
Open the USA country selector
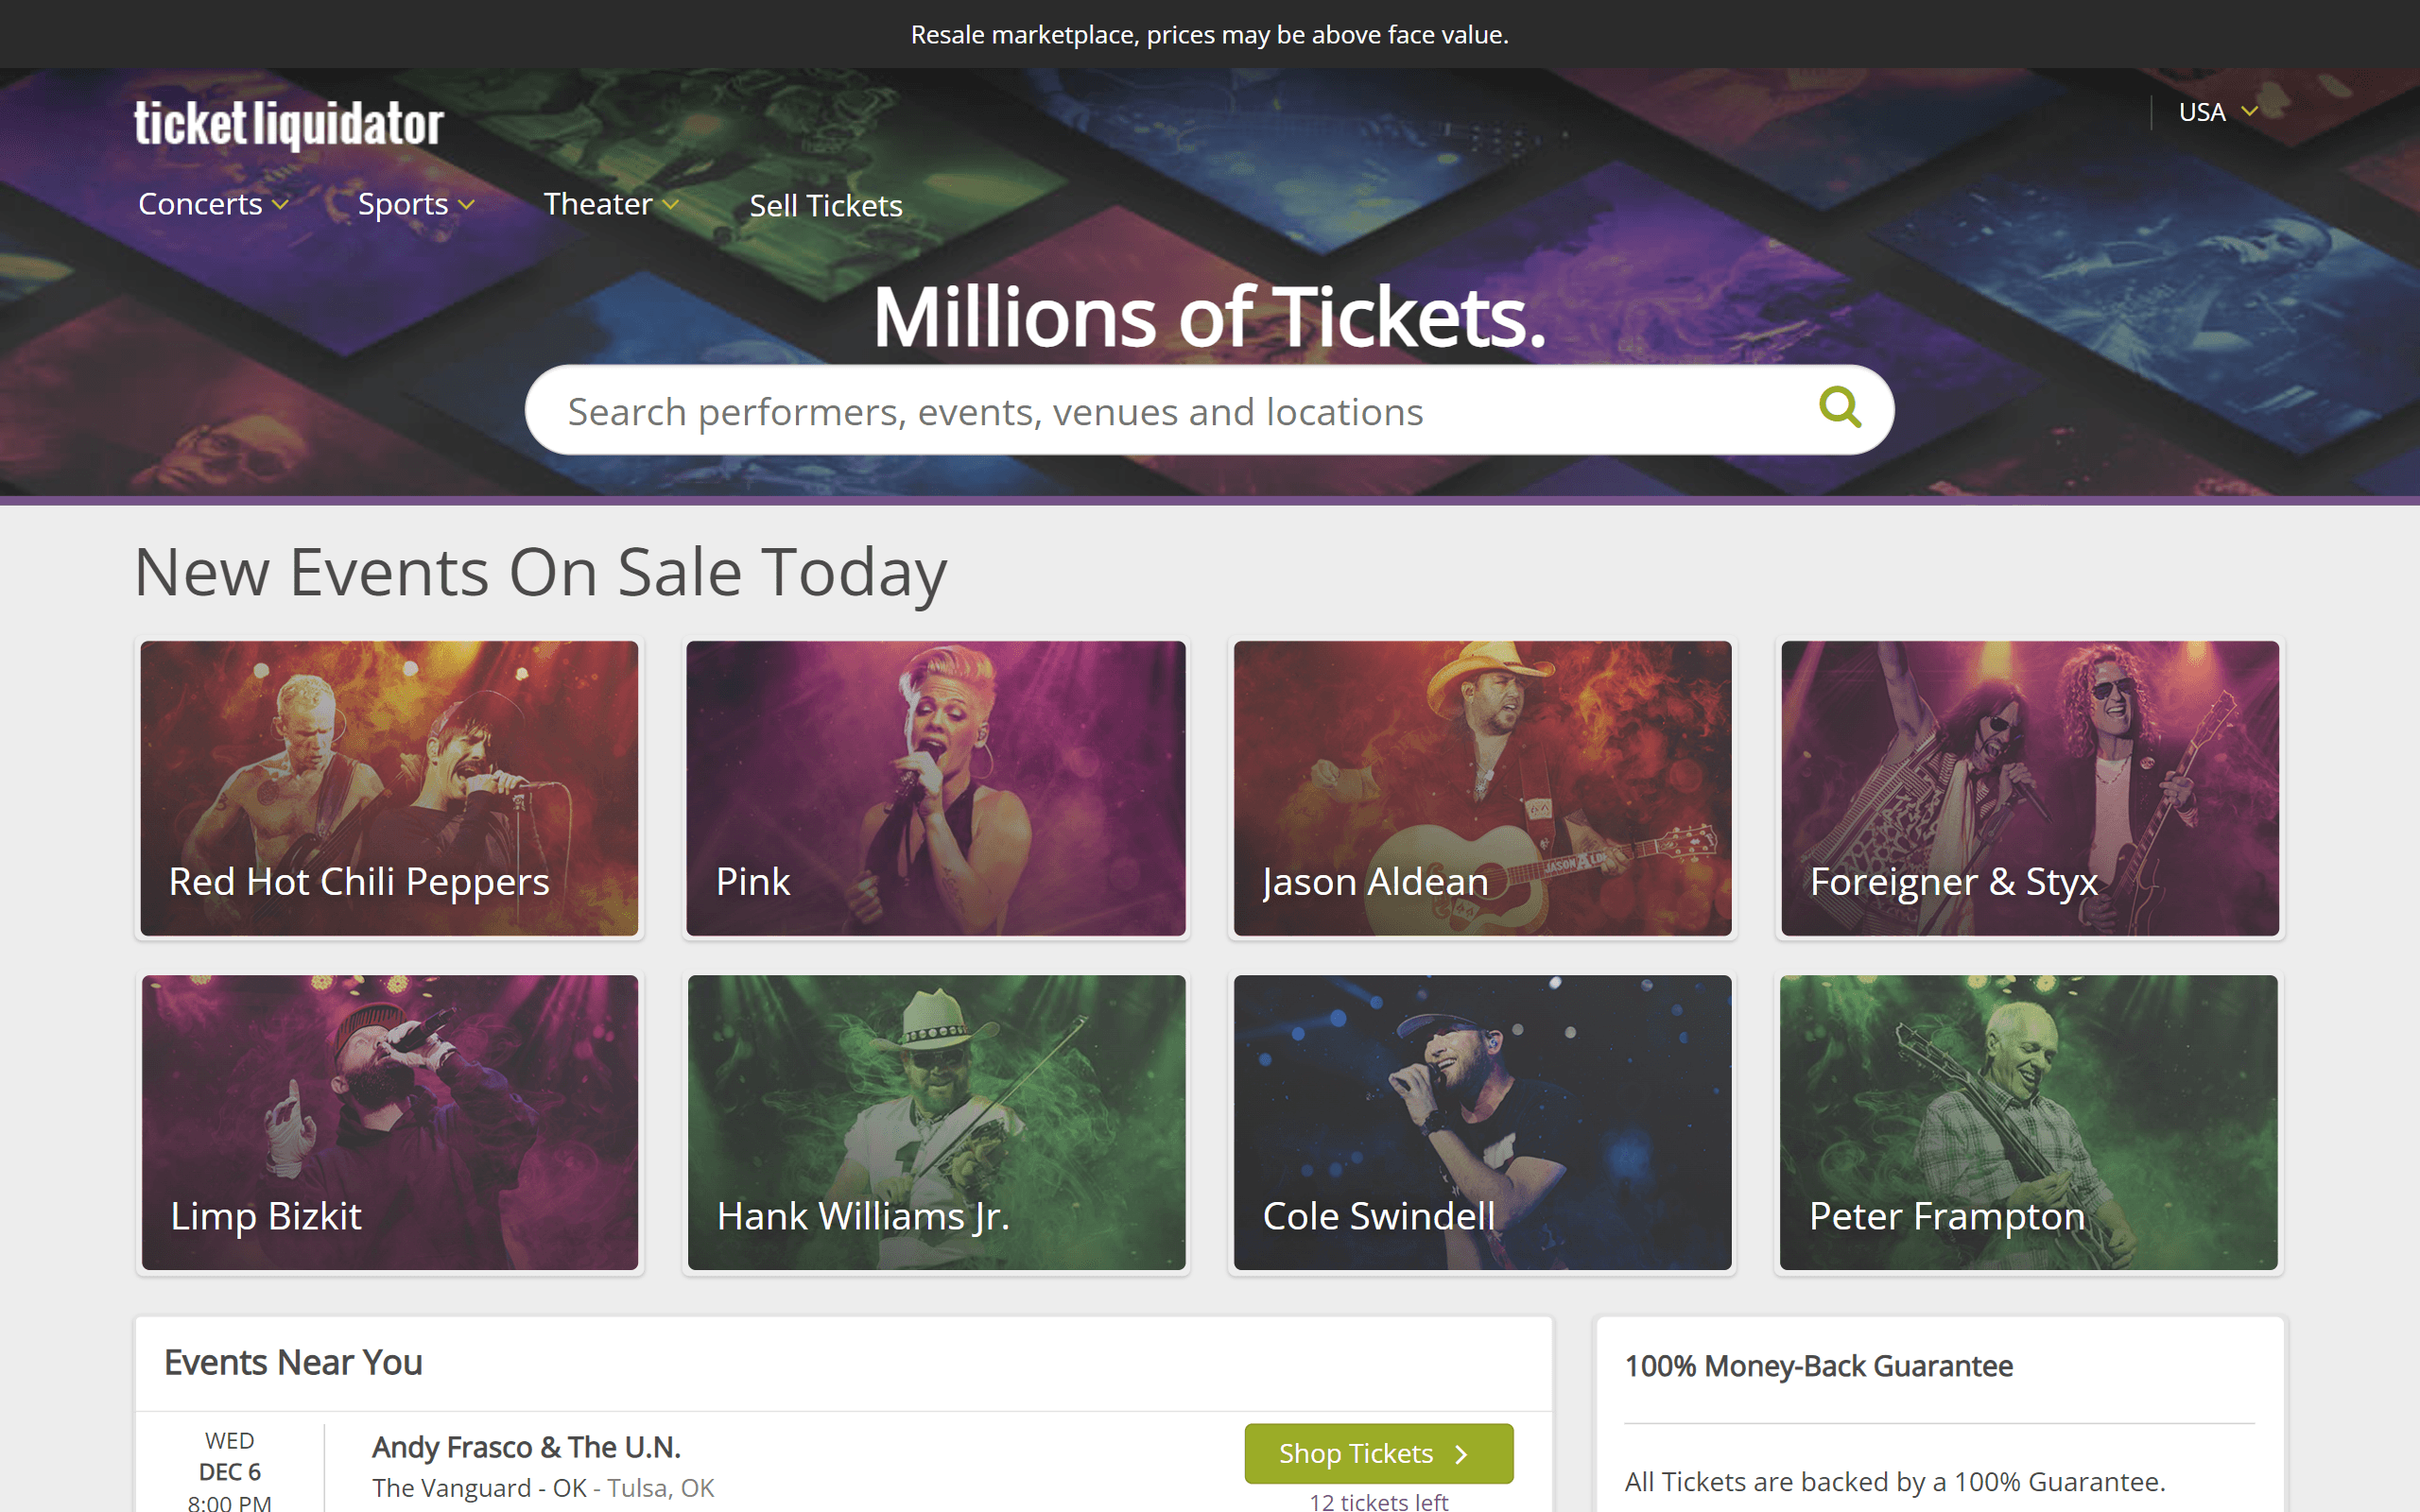(2217, 112)
